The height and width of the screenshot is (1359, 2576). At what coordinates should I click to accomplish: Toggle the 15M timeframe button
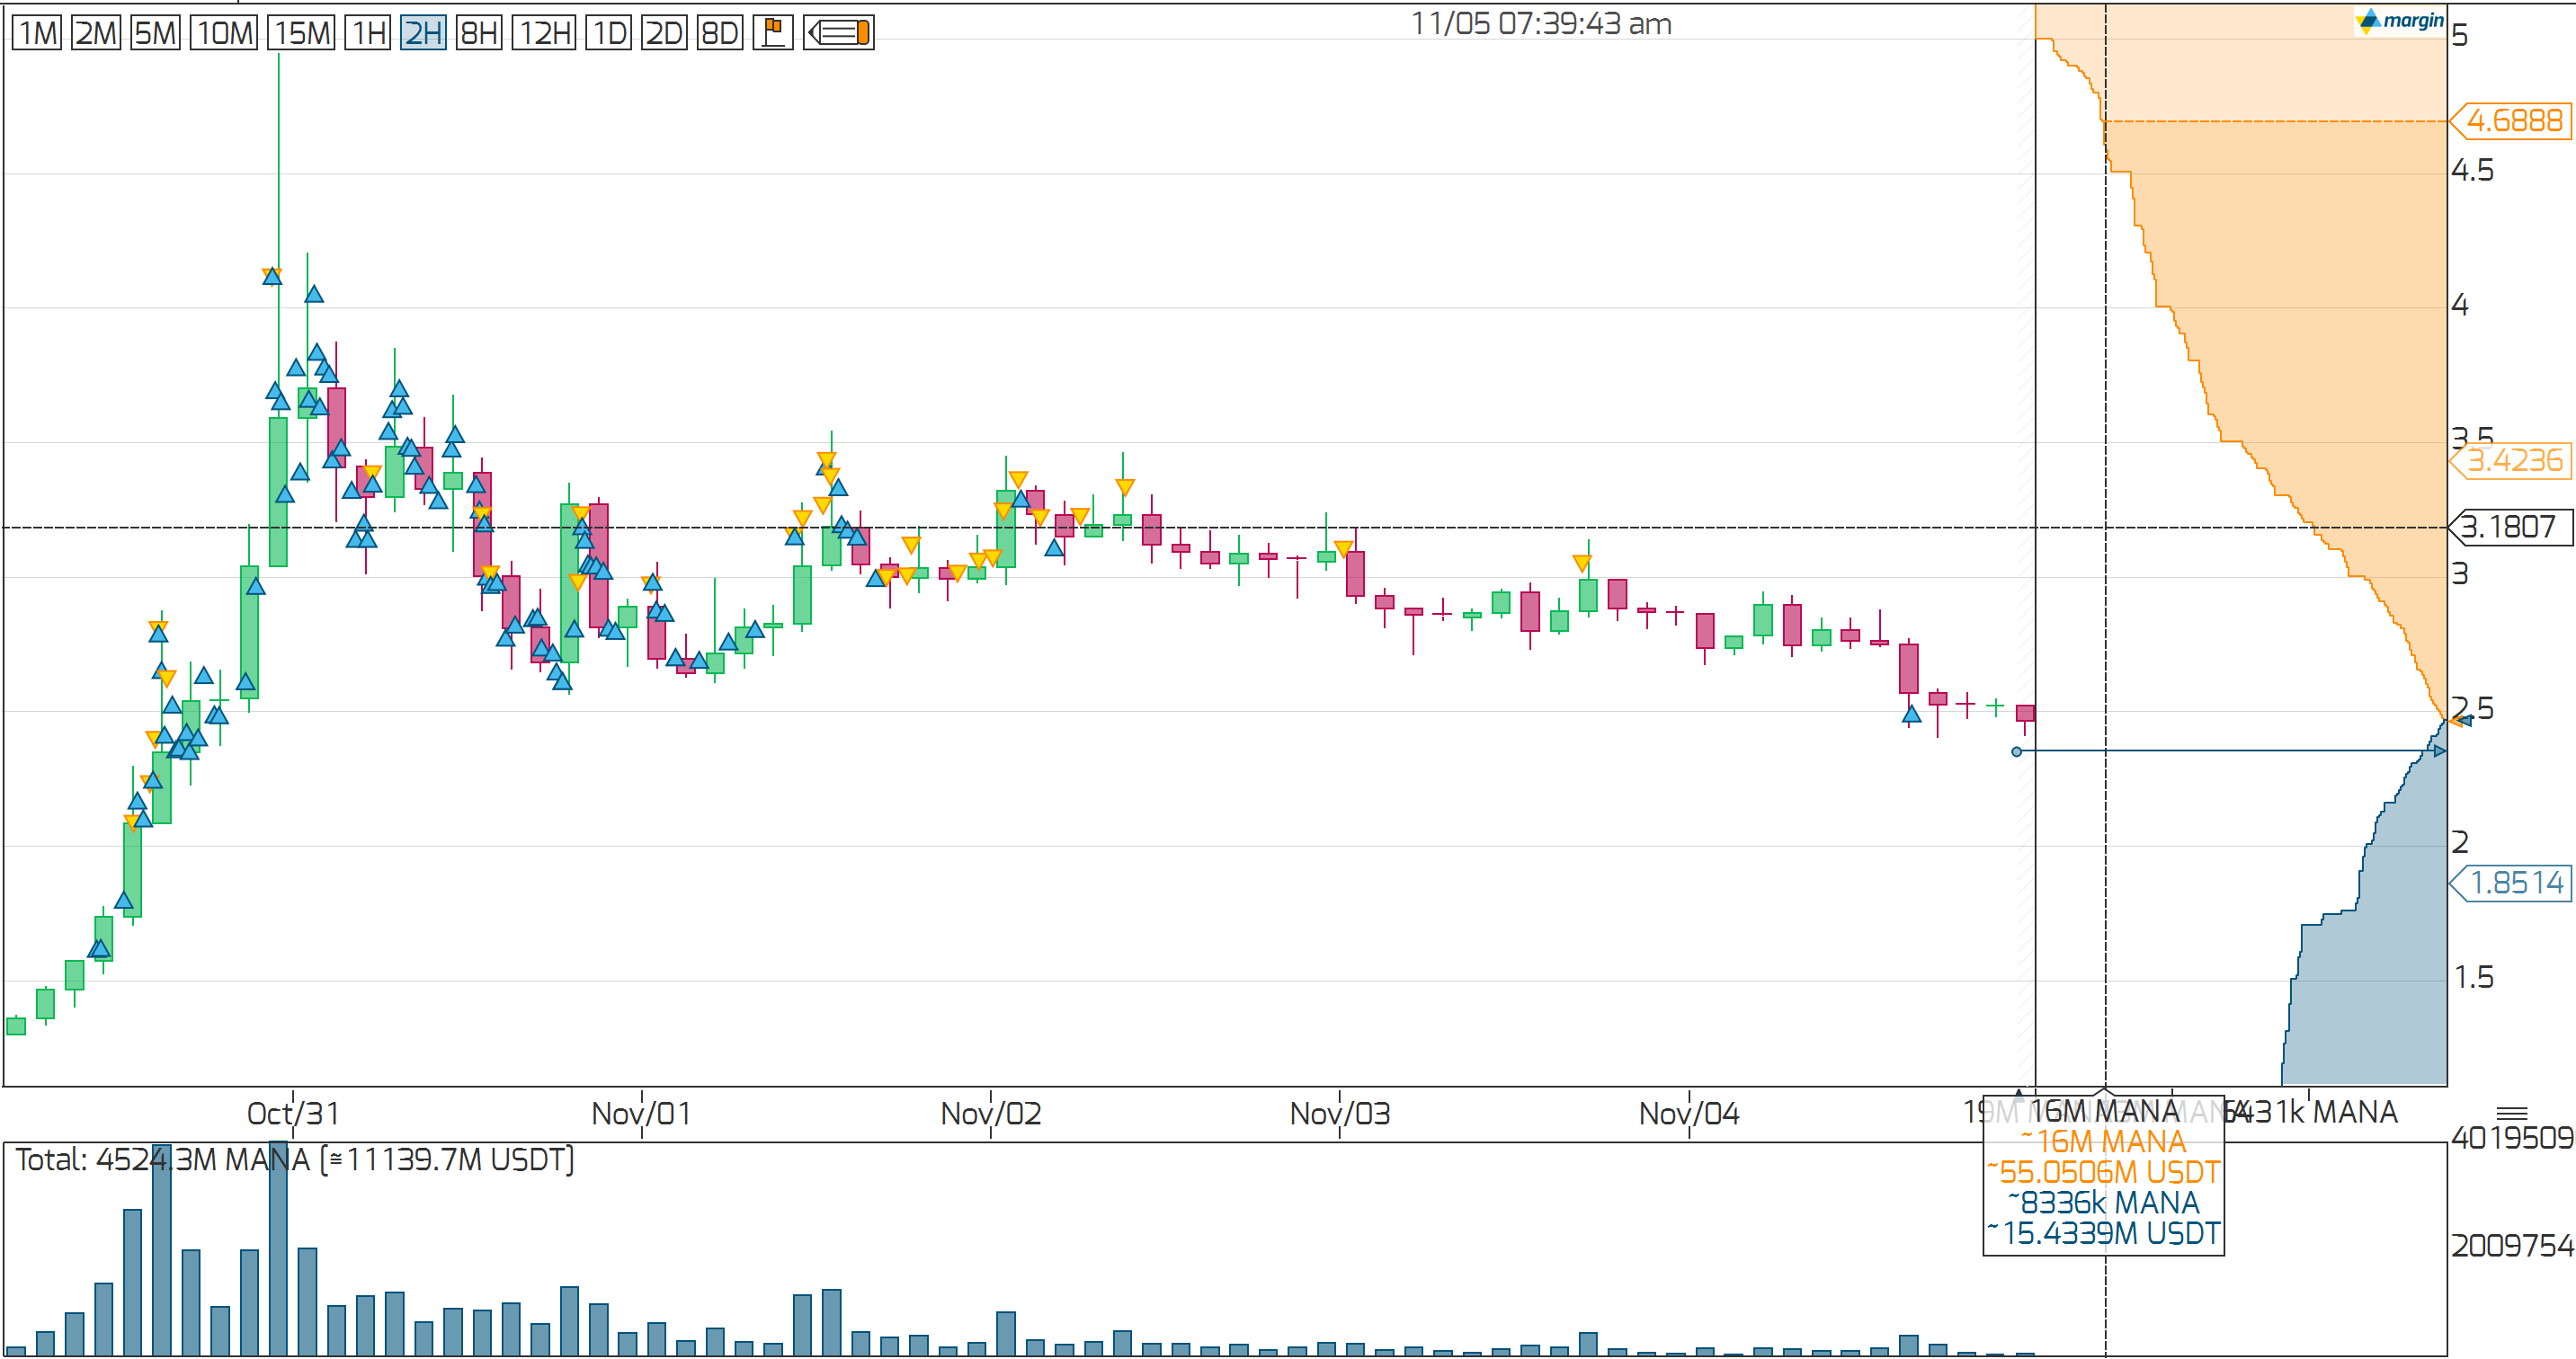point(302,33)
